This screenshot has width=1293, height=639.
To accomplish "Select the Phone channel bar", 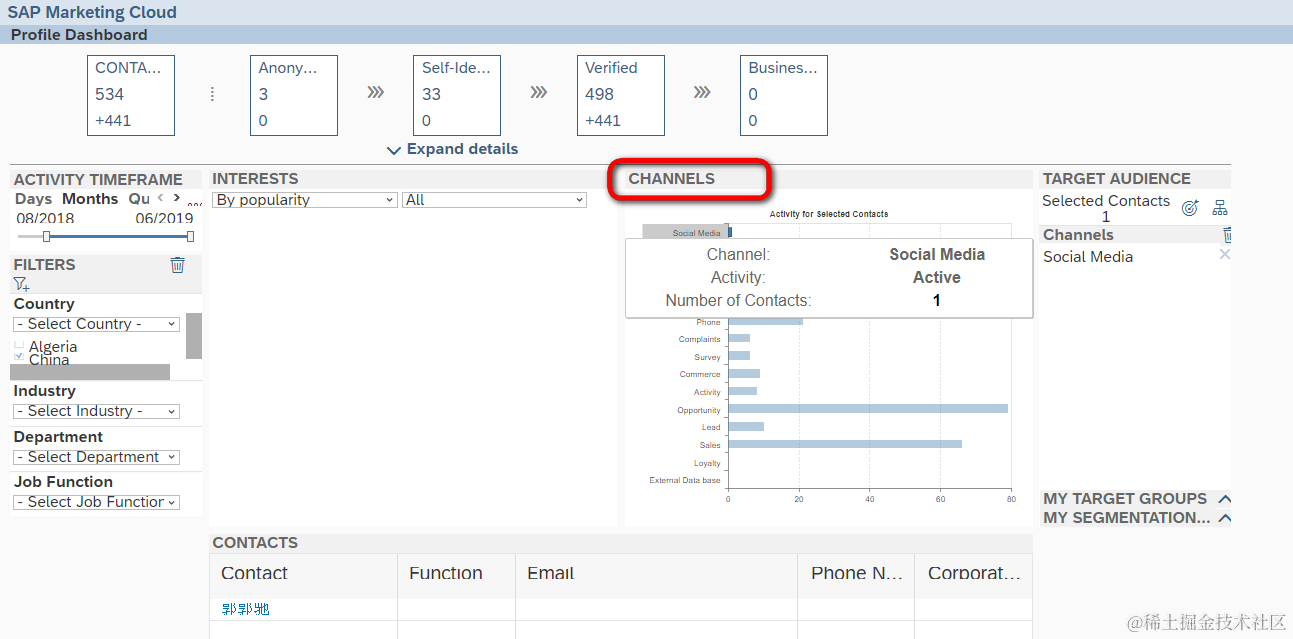I will coord(765,322).
